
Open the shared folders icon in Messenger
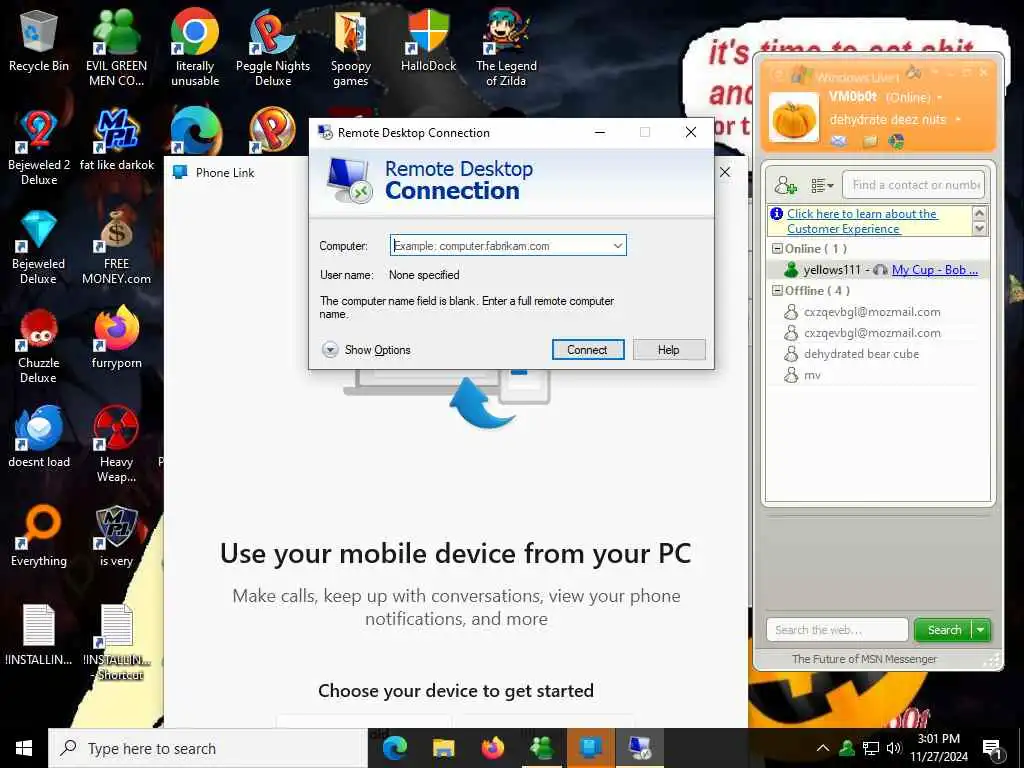point(869,141)
